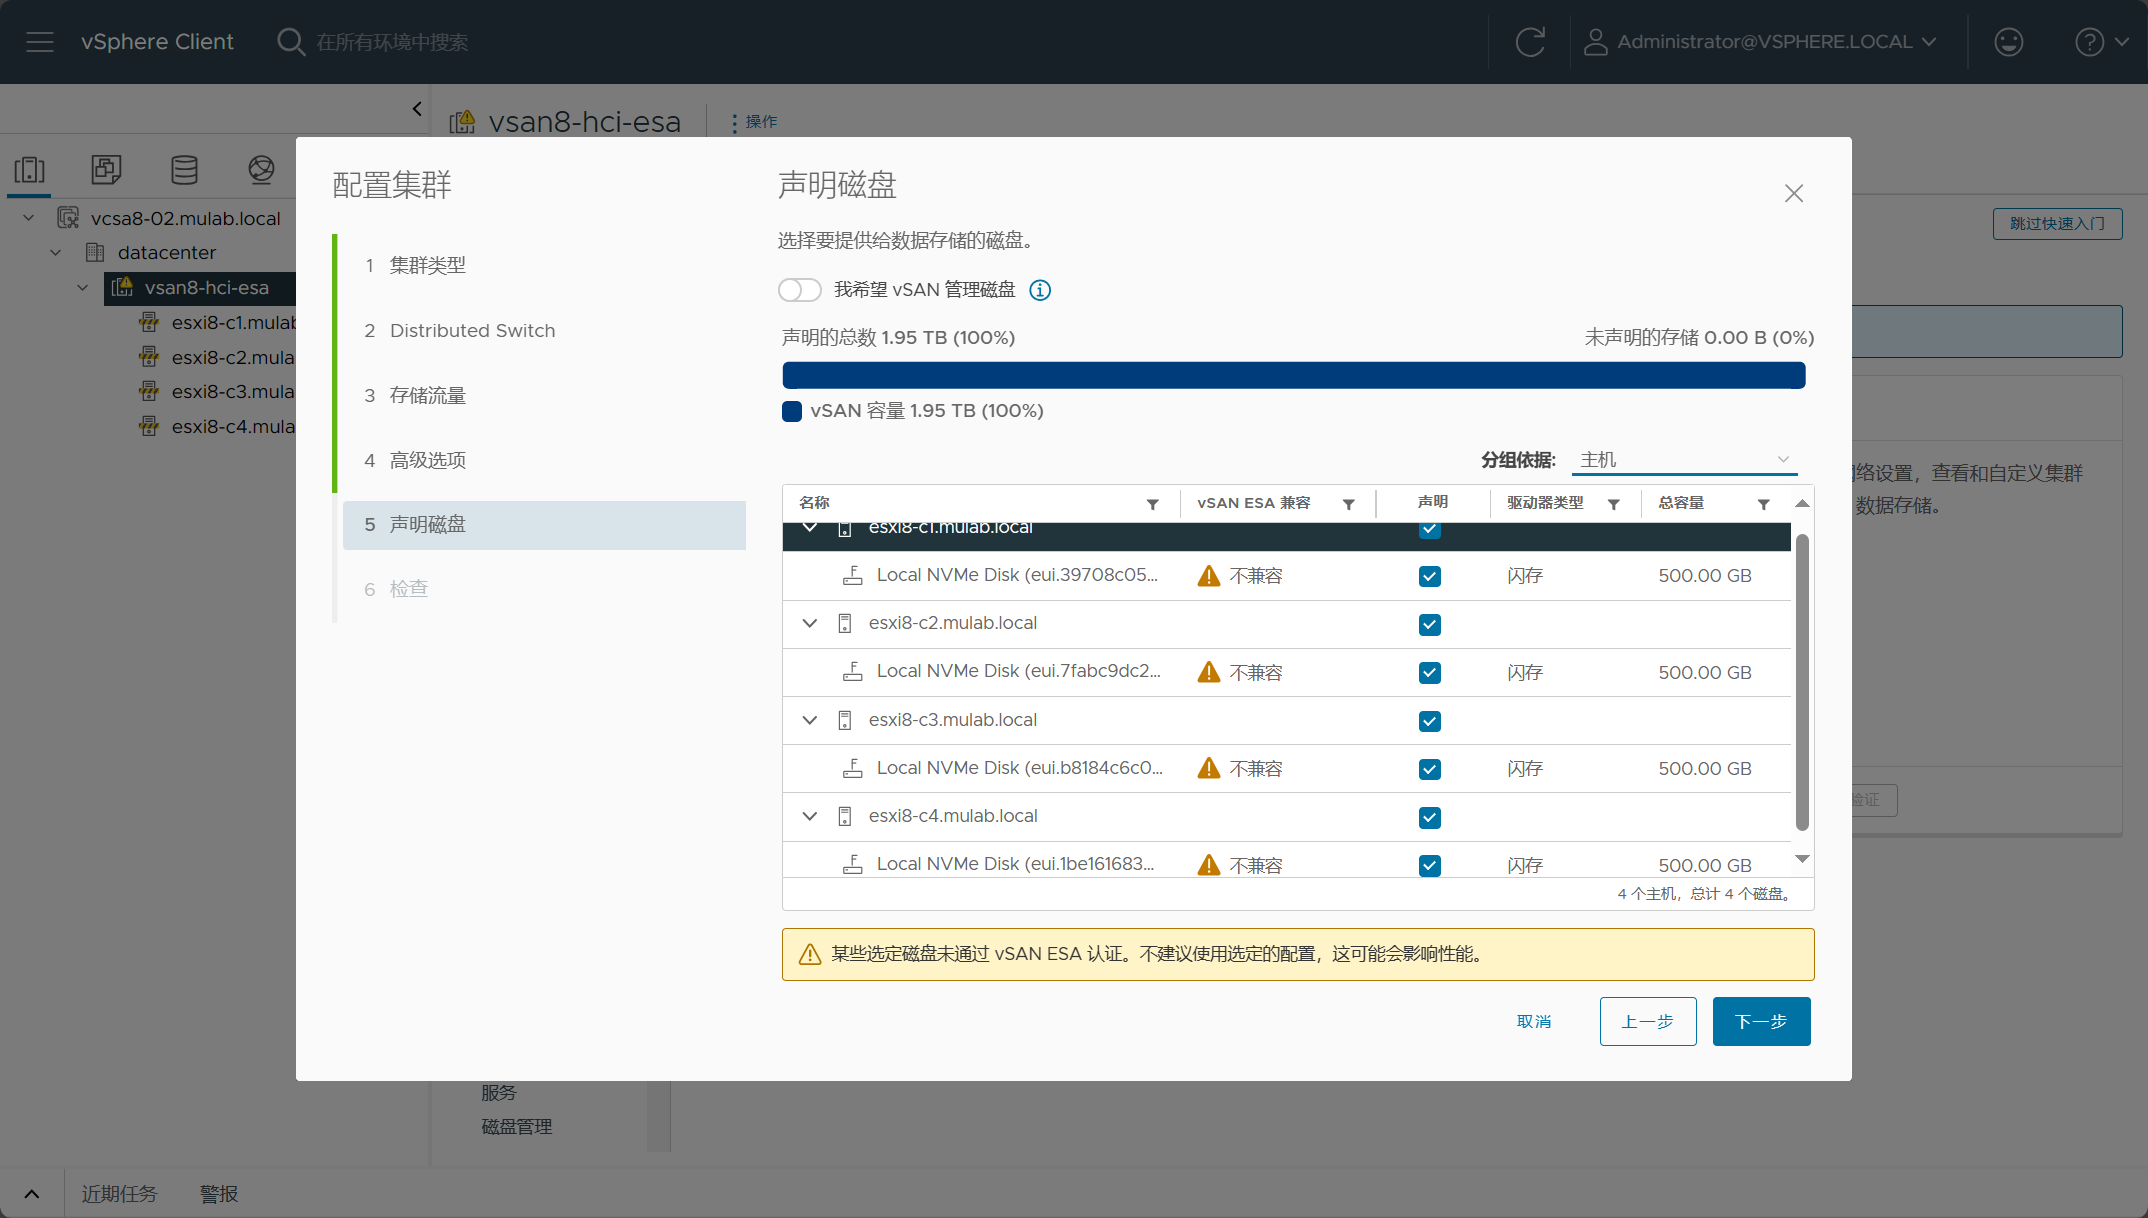Uncheck claim box for esxi8-c2.mulab.local host
Image resolution: width=2148 pixels, height=1218 pixels.
1430,625
